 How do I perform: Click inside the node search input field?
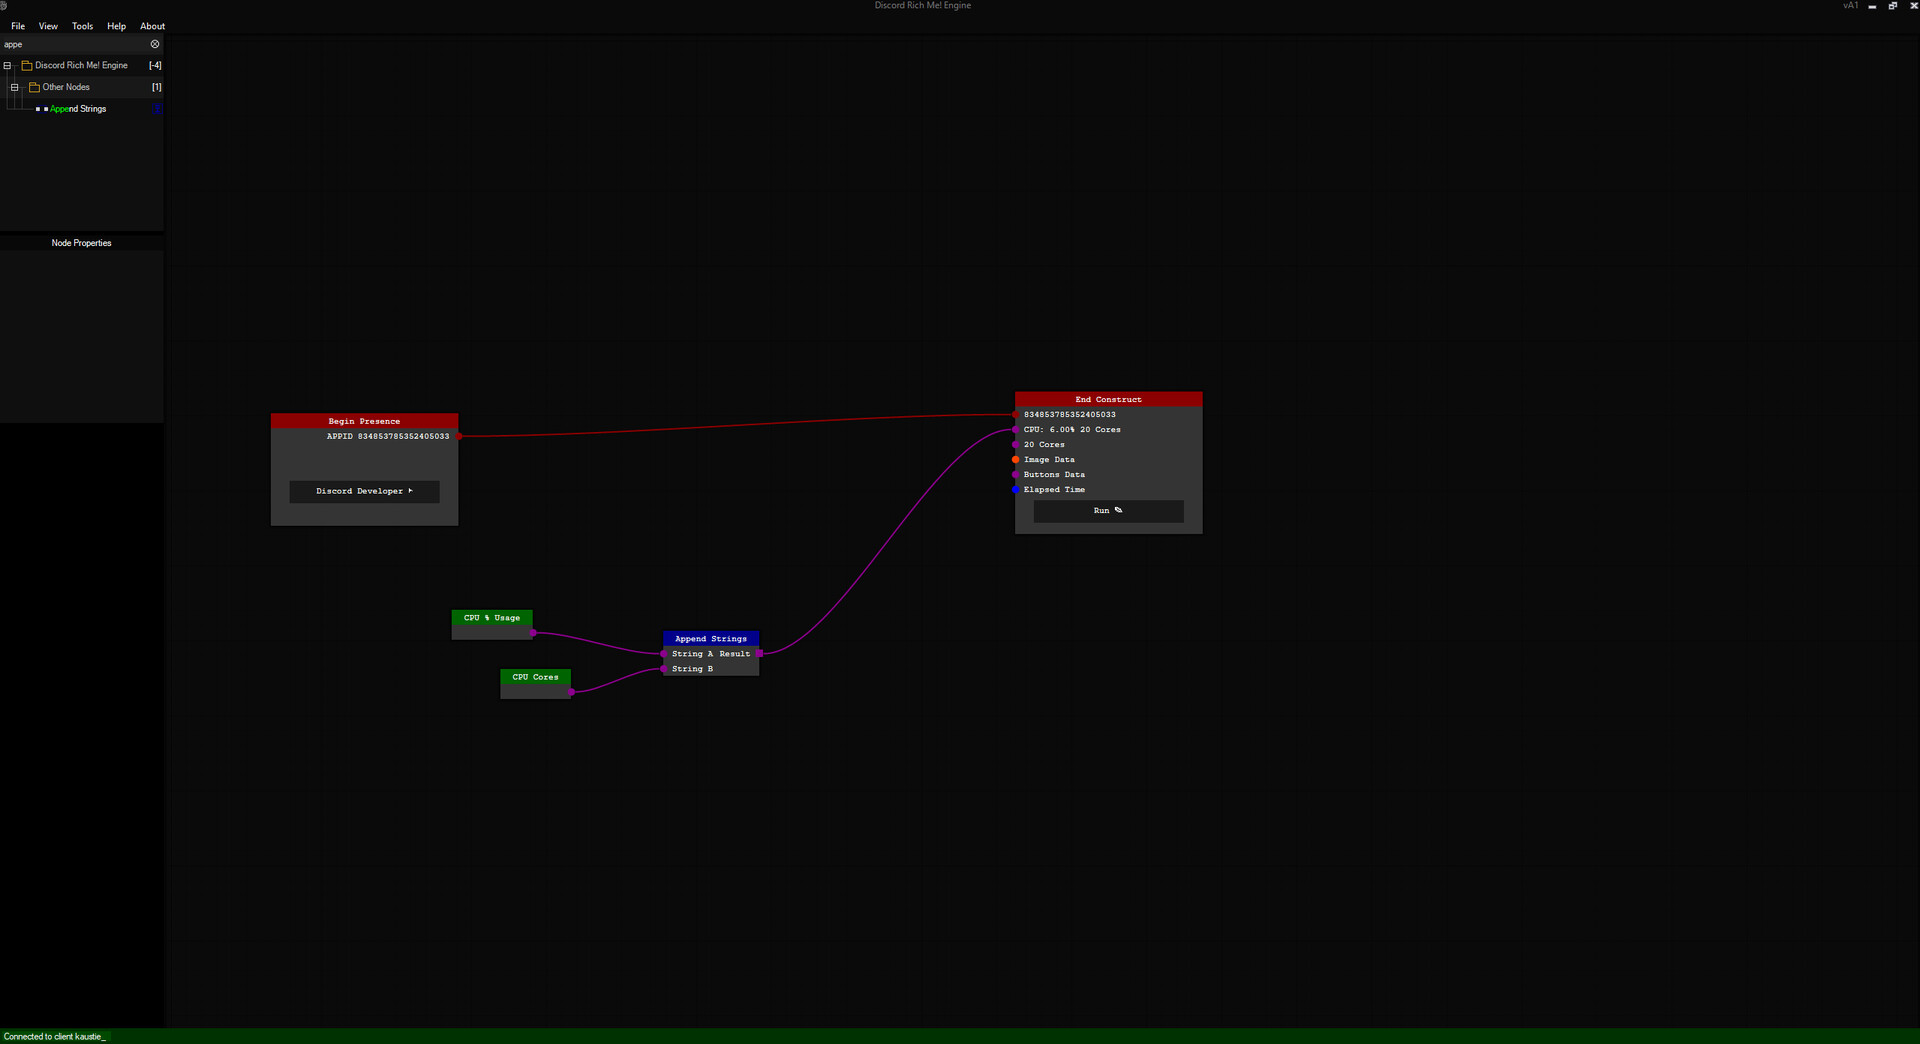pyautogui.click(x=70, y=44)
